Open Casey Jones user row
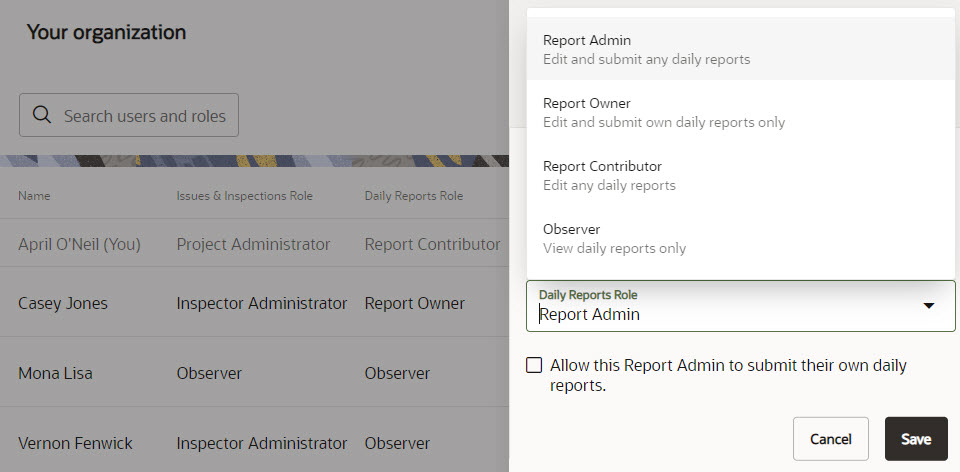 [254, 303]
